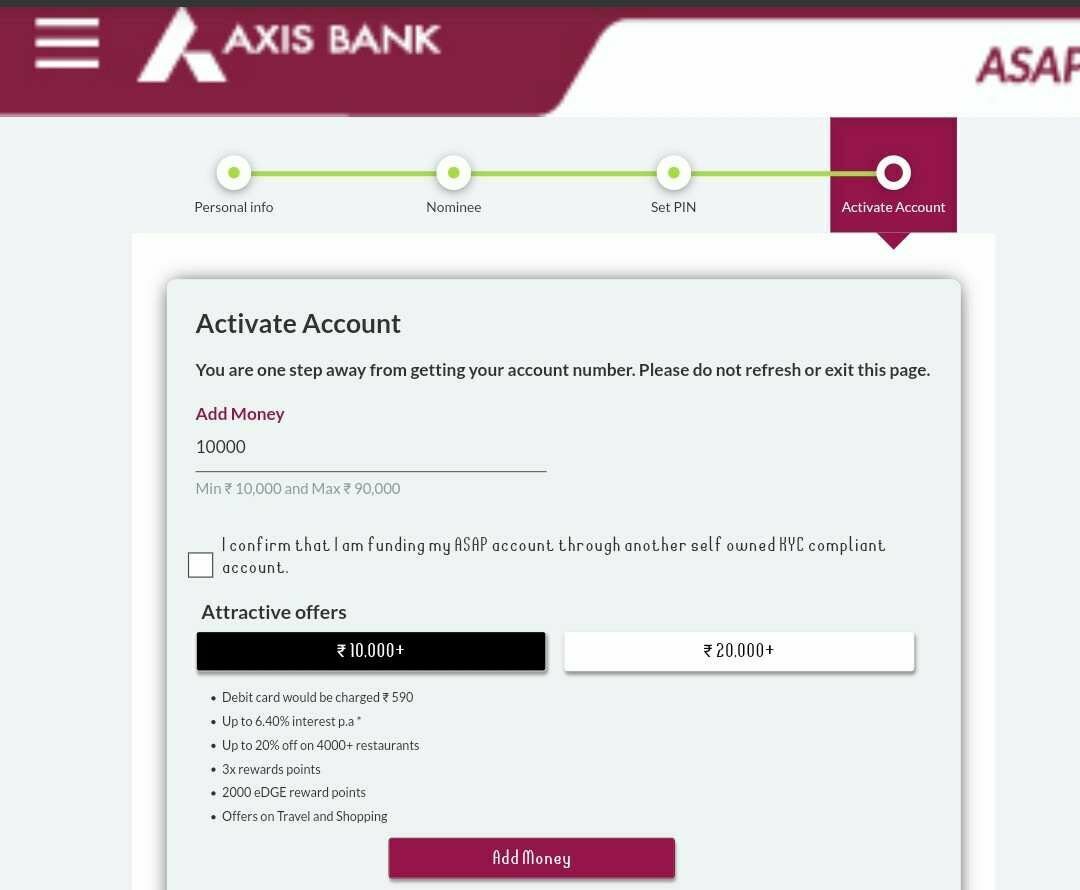Click the debit card charge bullet point
The width and height of the screenshot is (1080, 890).
[318, 697]
